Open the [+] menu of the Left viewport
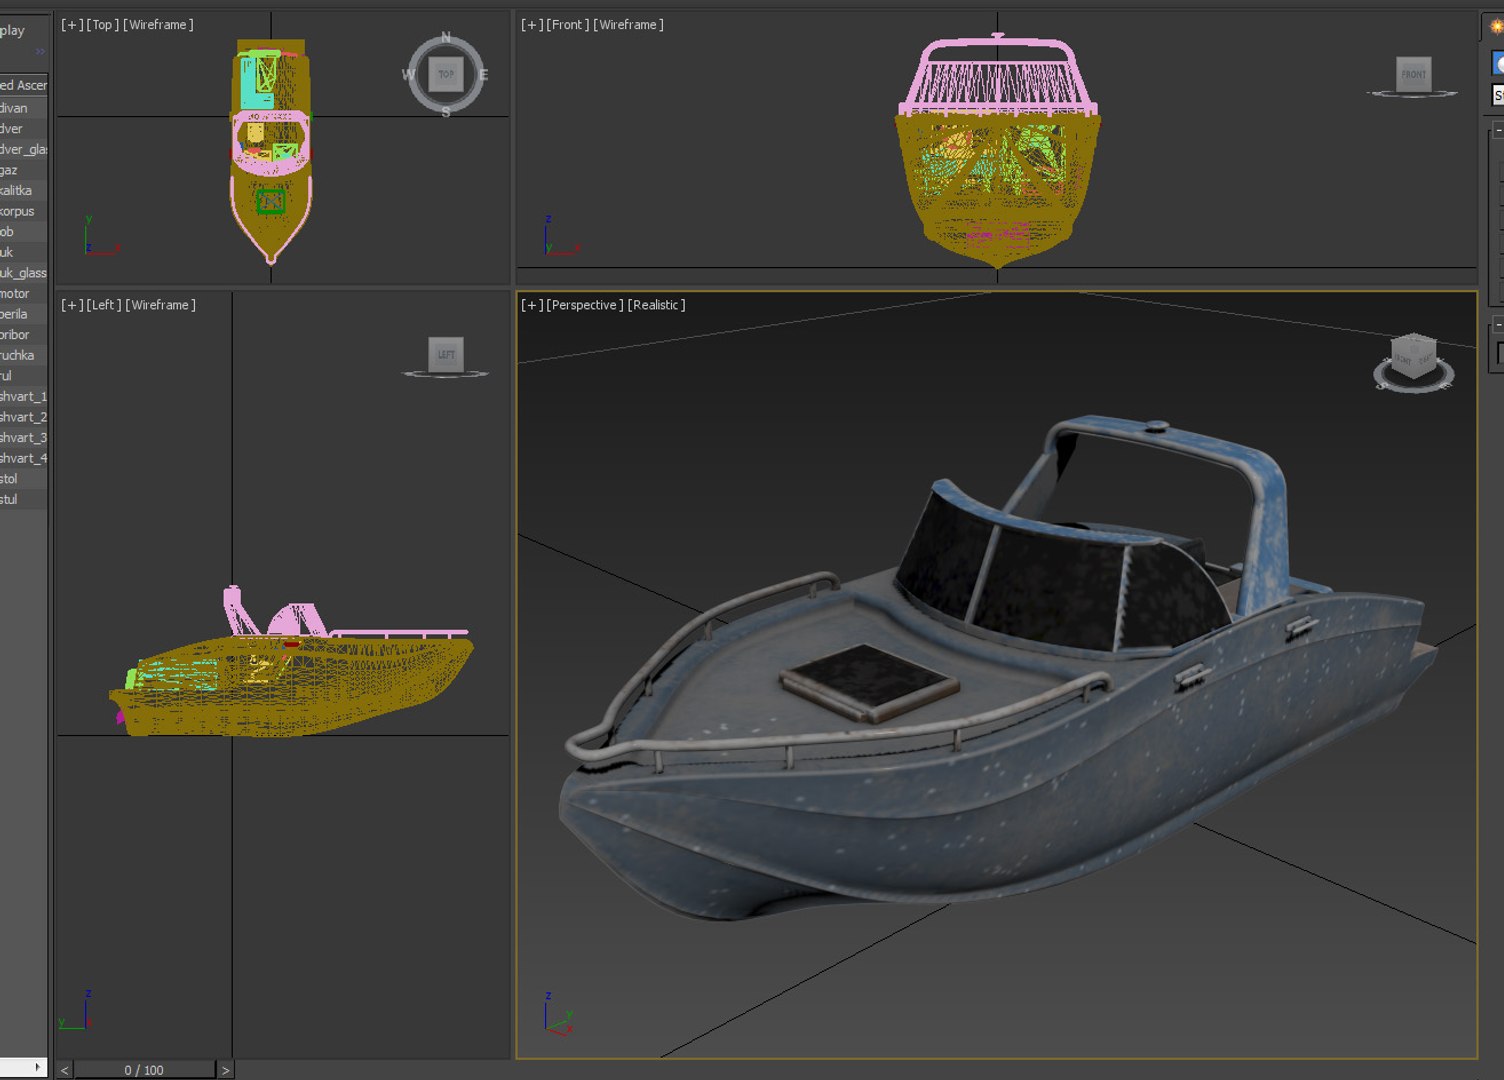This screenshot has height=1080, width=1504. [x=72, y=304]
